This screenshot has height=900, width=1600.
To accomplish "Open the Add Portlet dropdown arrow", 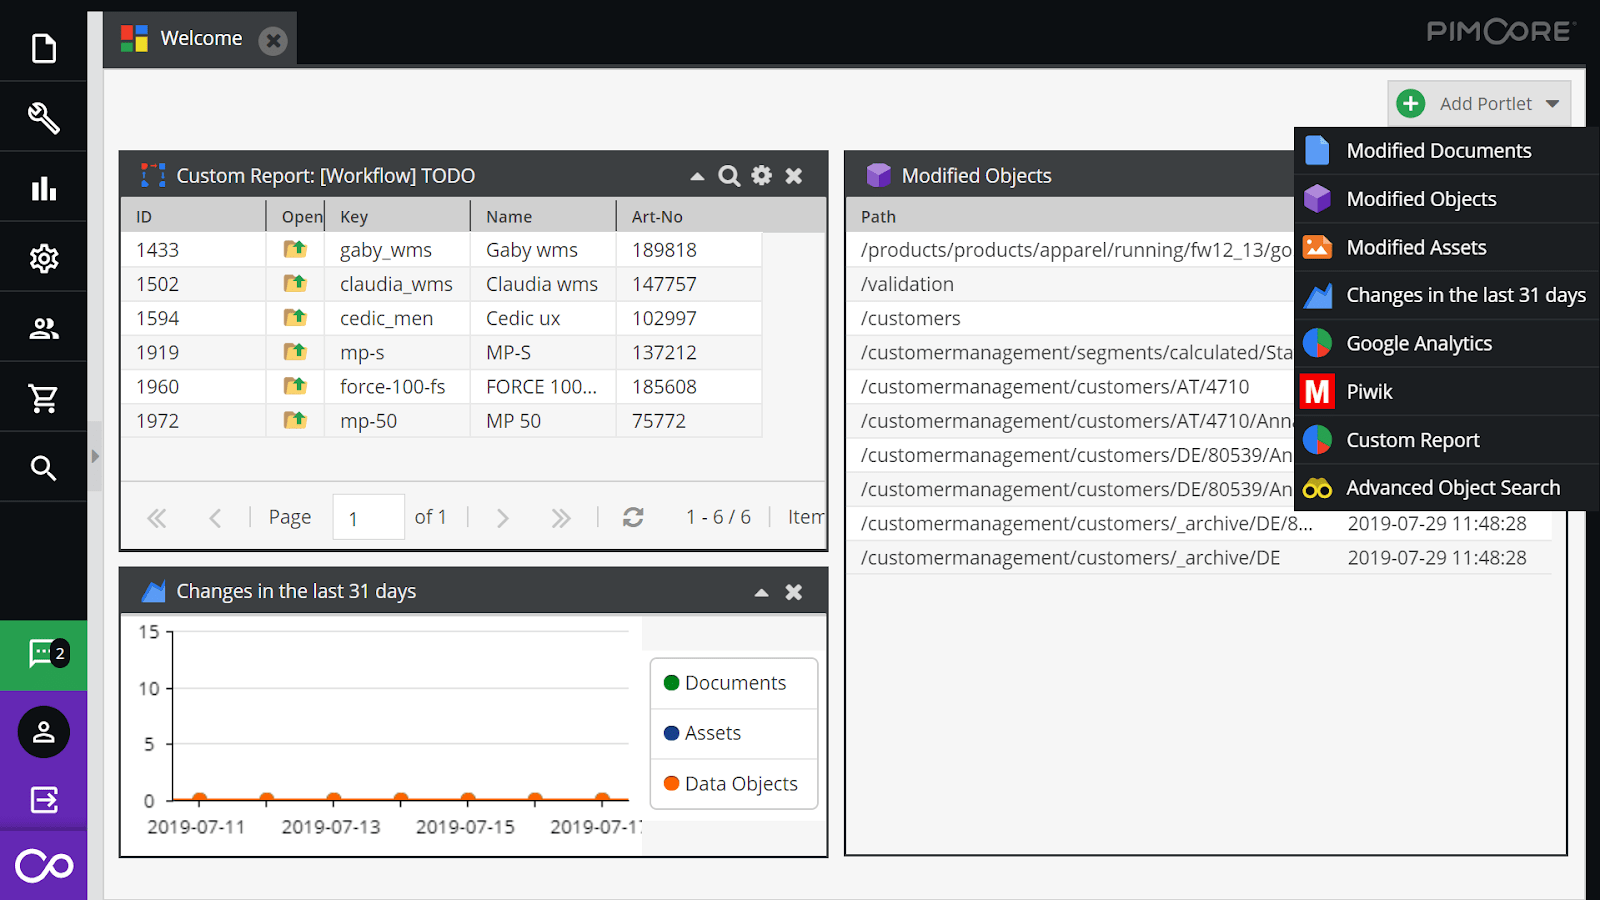I will [x=1552, y=103].
